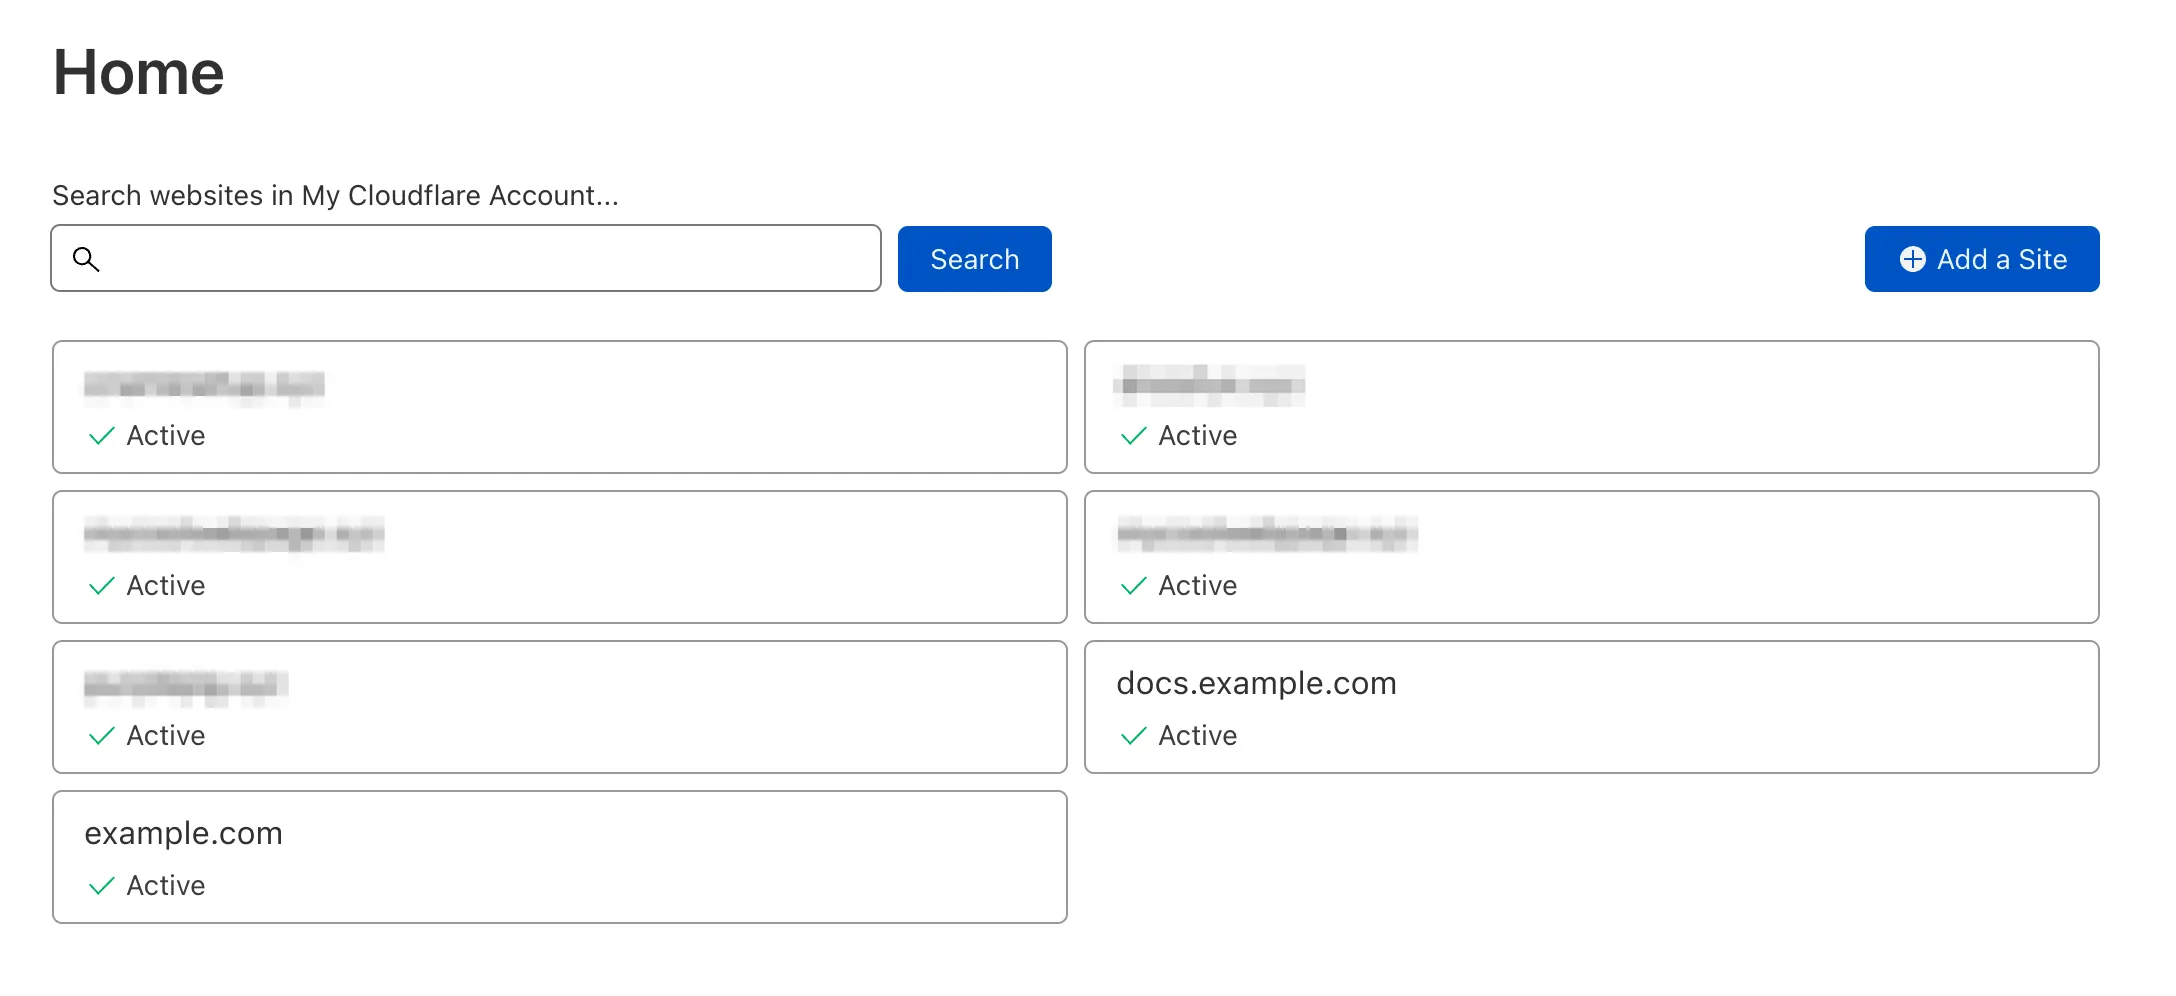Click the Active label under docs.example.com
This screenshot has height=996, width=2176.
click(x=1197, y=736)
